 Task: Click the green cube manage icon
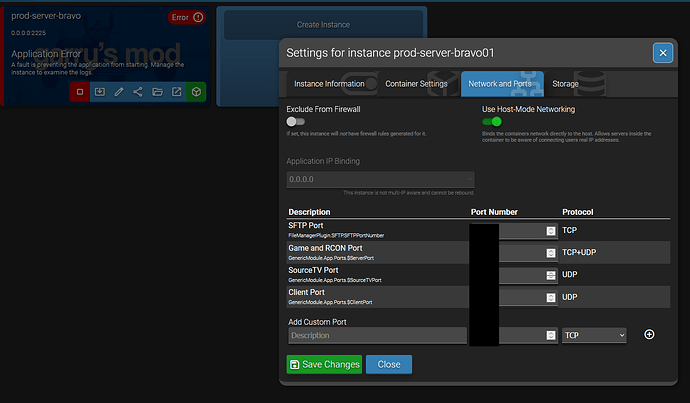coord(196,92)
